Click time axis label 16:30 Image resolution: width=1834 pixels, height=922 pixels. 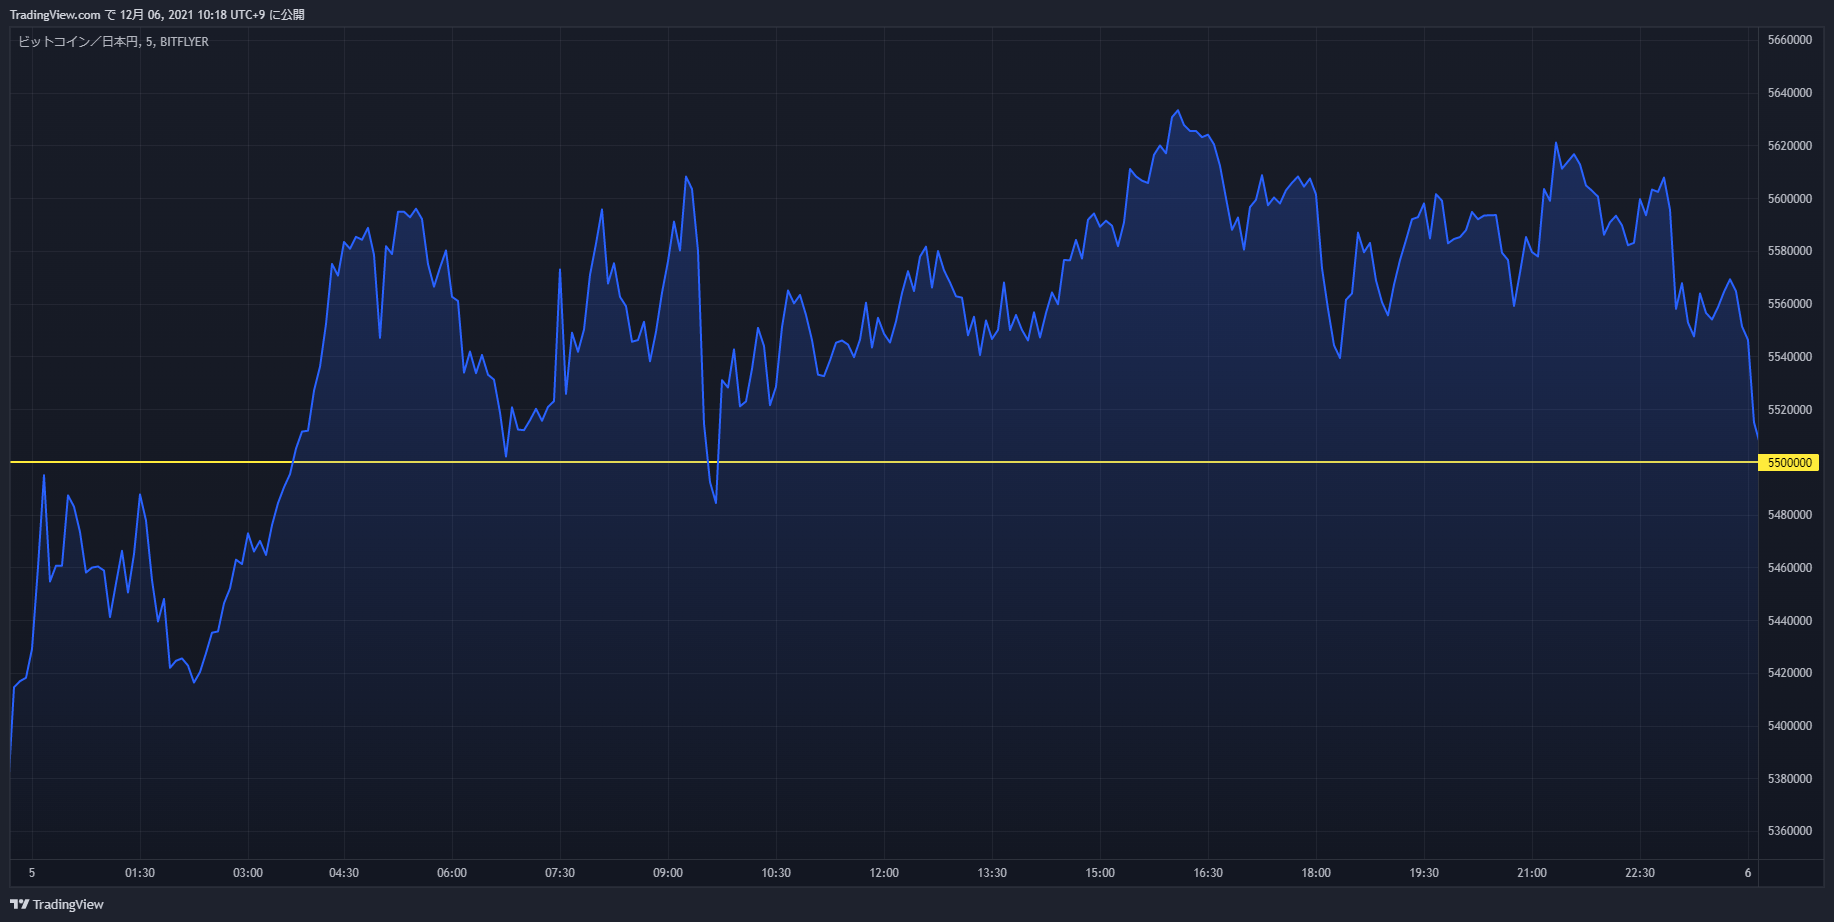coord(1208,873)
